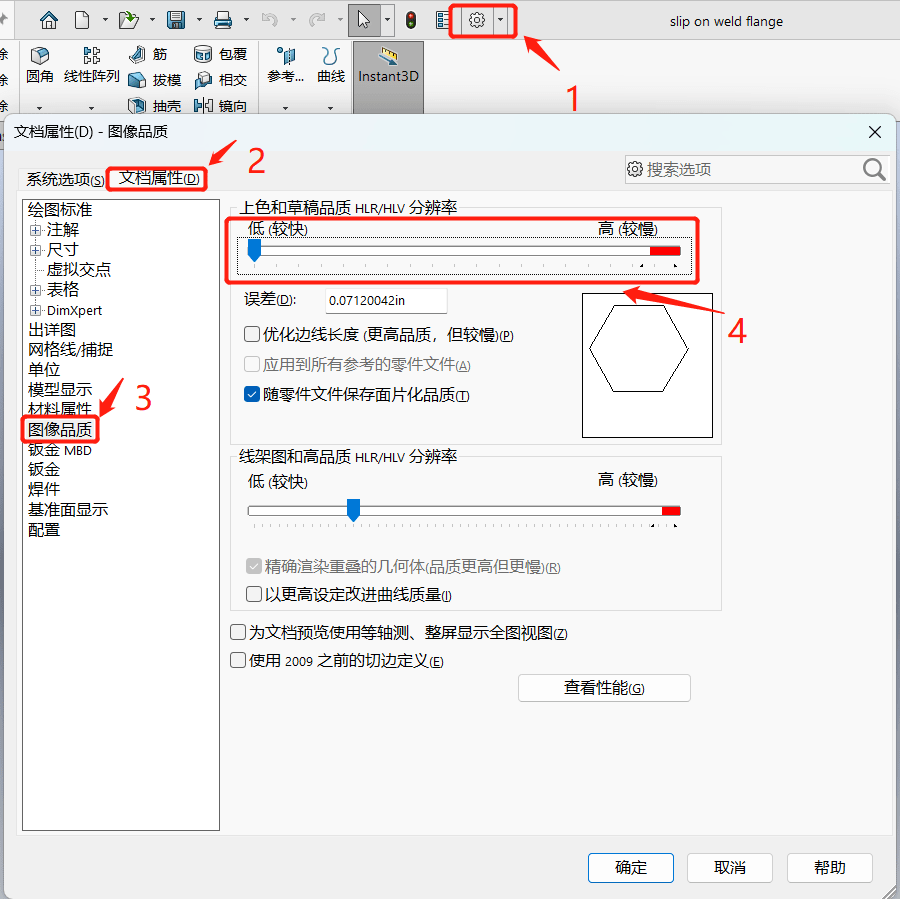The height and width of the screenshot is (899, 900).
Task: Uncheck 随零件文件保存面片化品质
Action: point(252,394)
